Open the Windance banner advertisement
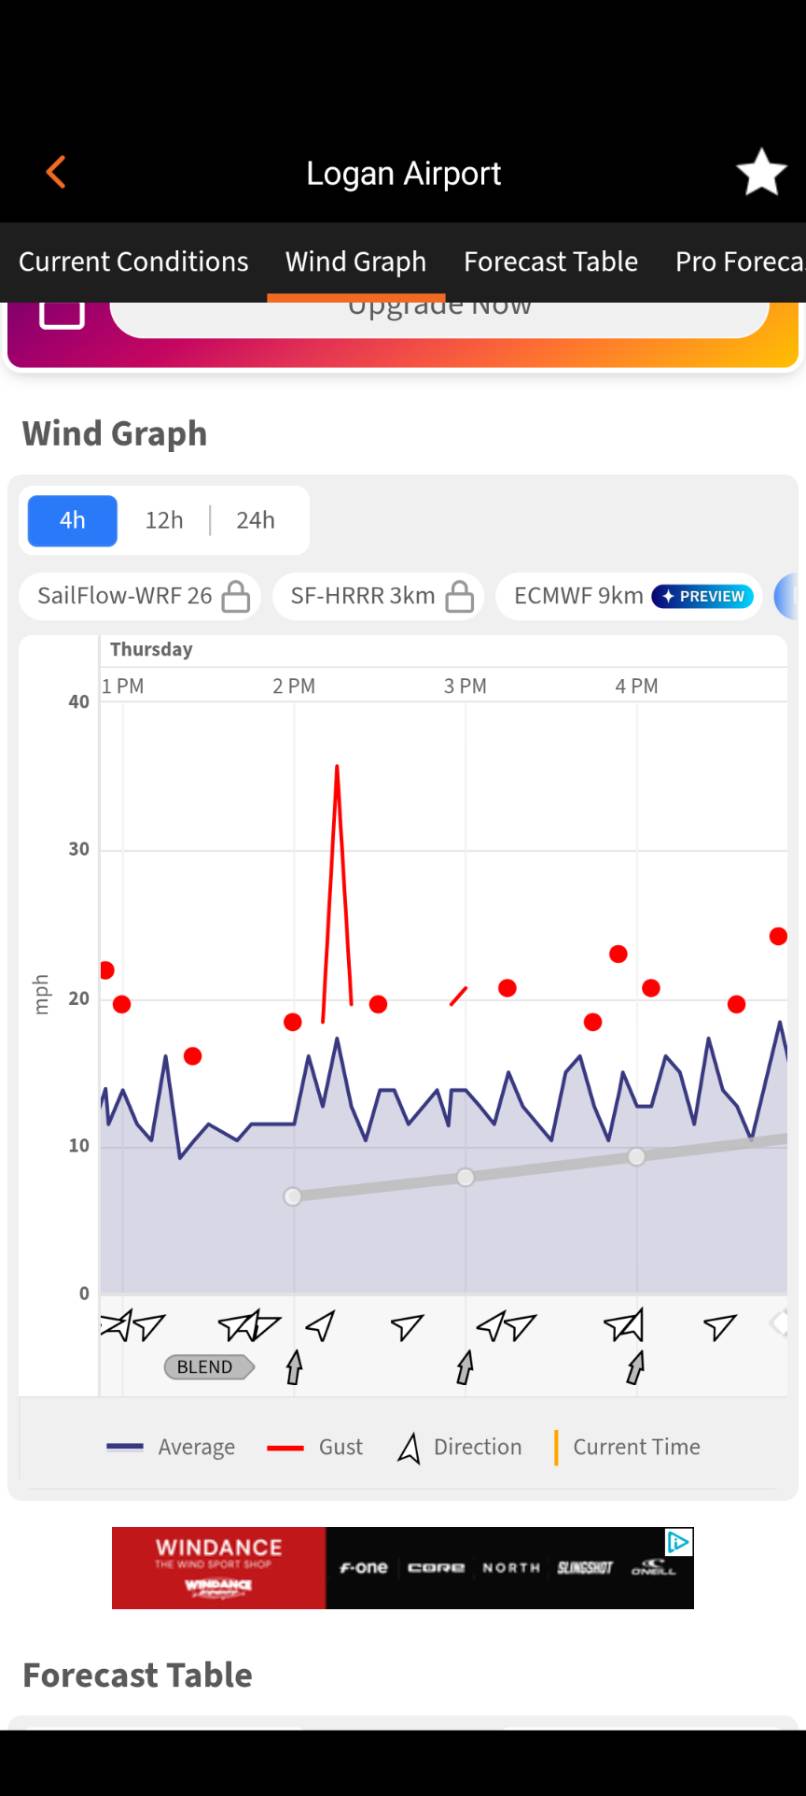This screenshot has width=806, height=1796. click(x=403, y=1568)
